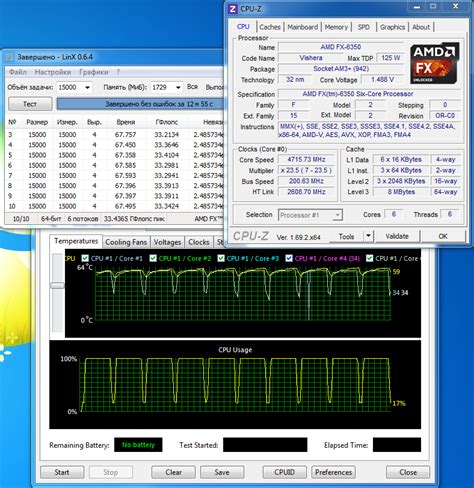Click the Code Name value Vishera

pos(311,58)
